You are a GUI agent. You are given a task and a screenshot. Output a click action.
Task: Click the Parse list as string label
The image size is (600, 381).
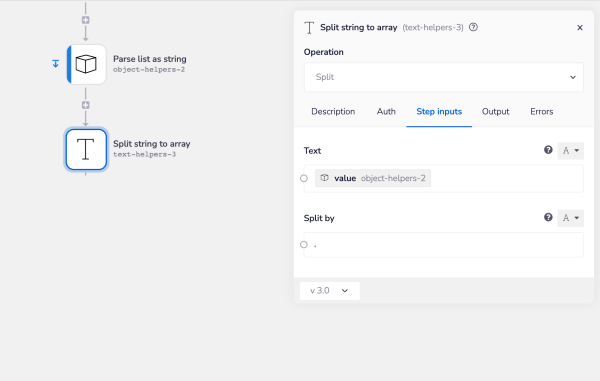tap(150, 59)
